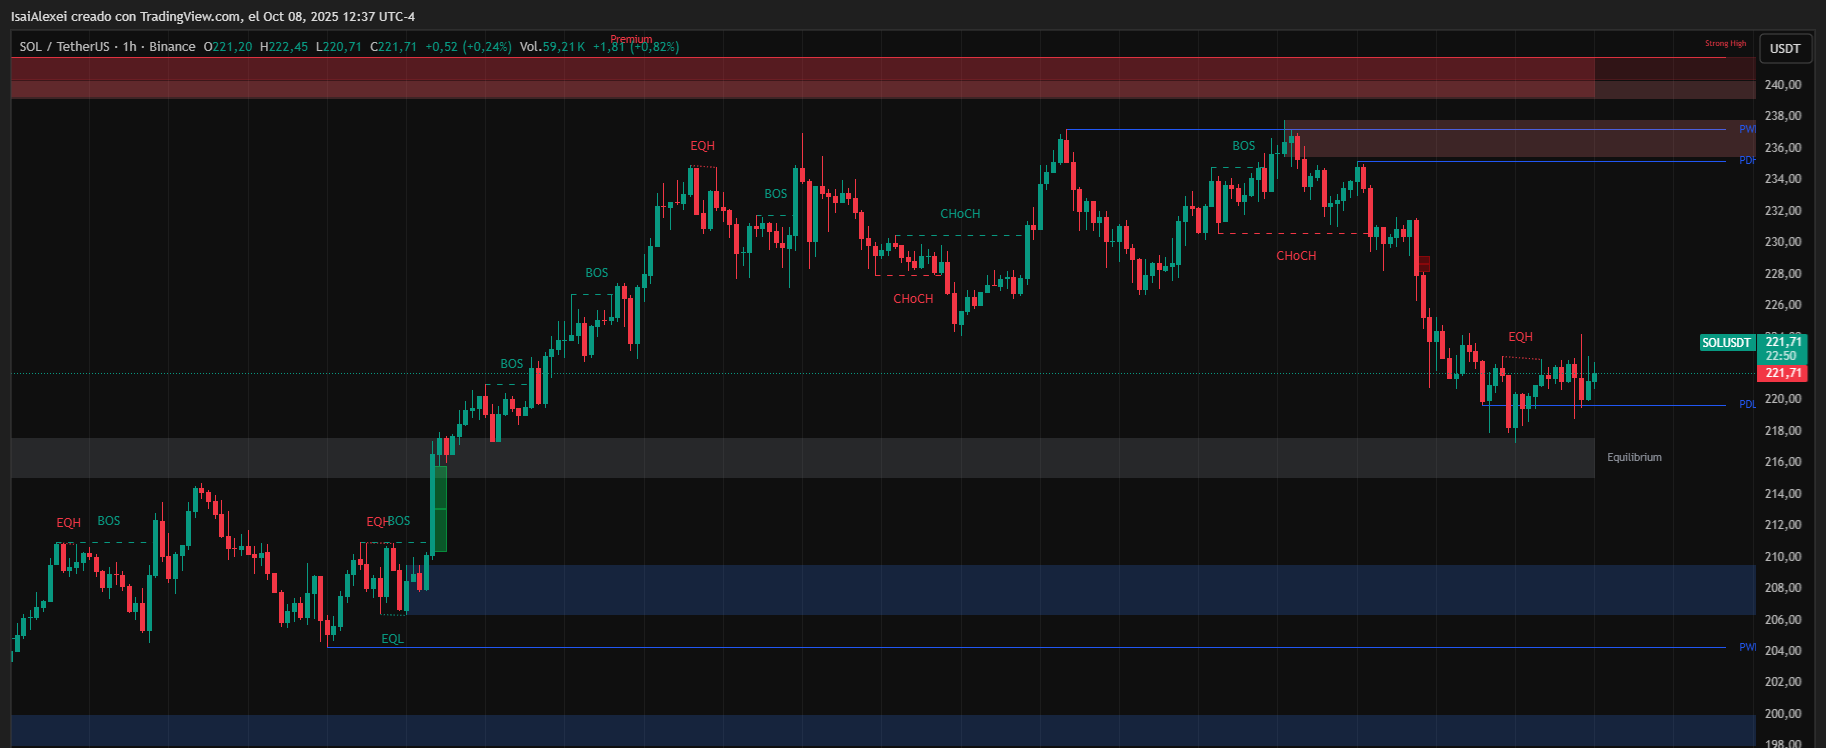This screenshot has height=748, width=1826.
Task: Click the green EQL label
Action: coord(392,639)
